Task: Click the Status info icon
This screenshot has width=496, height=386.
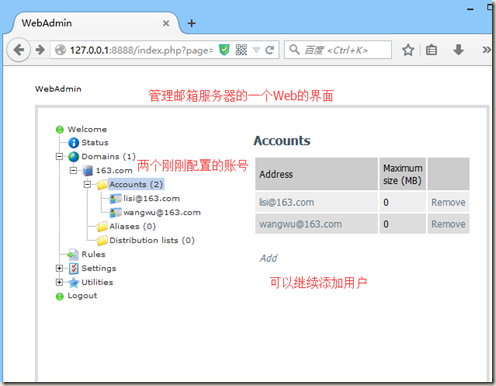Action: (x=73, y=143)
